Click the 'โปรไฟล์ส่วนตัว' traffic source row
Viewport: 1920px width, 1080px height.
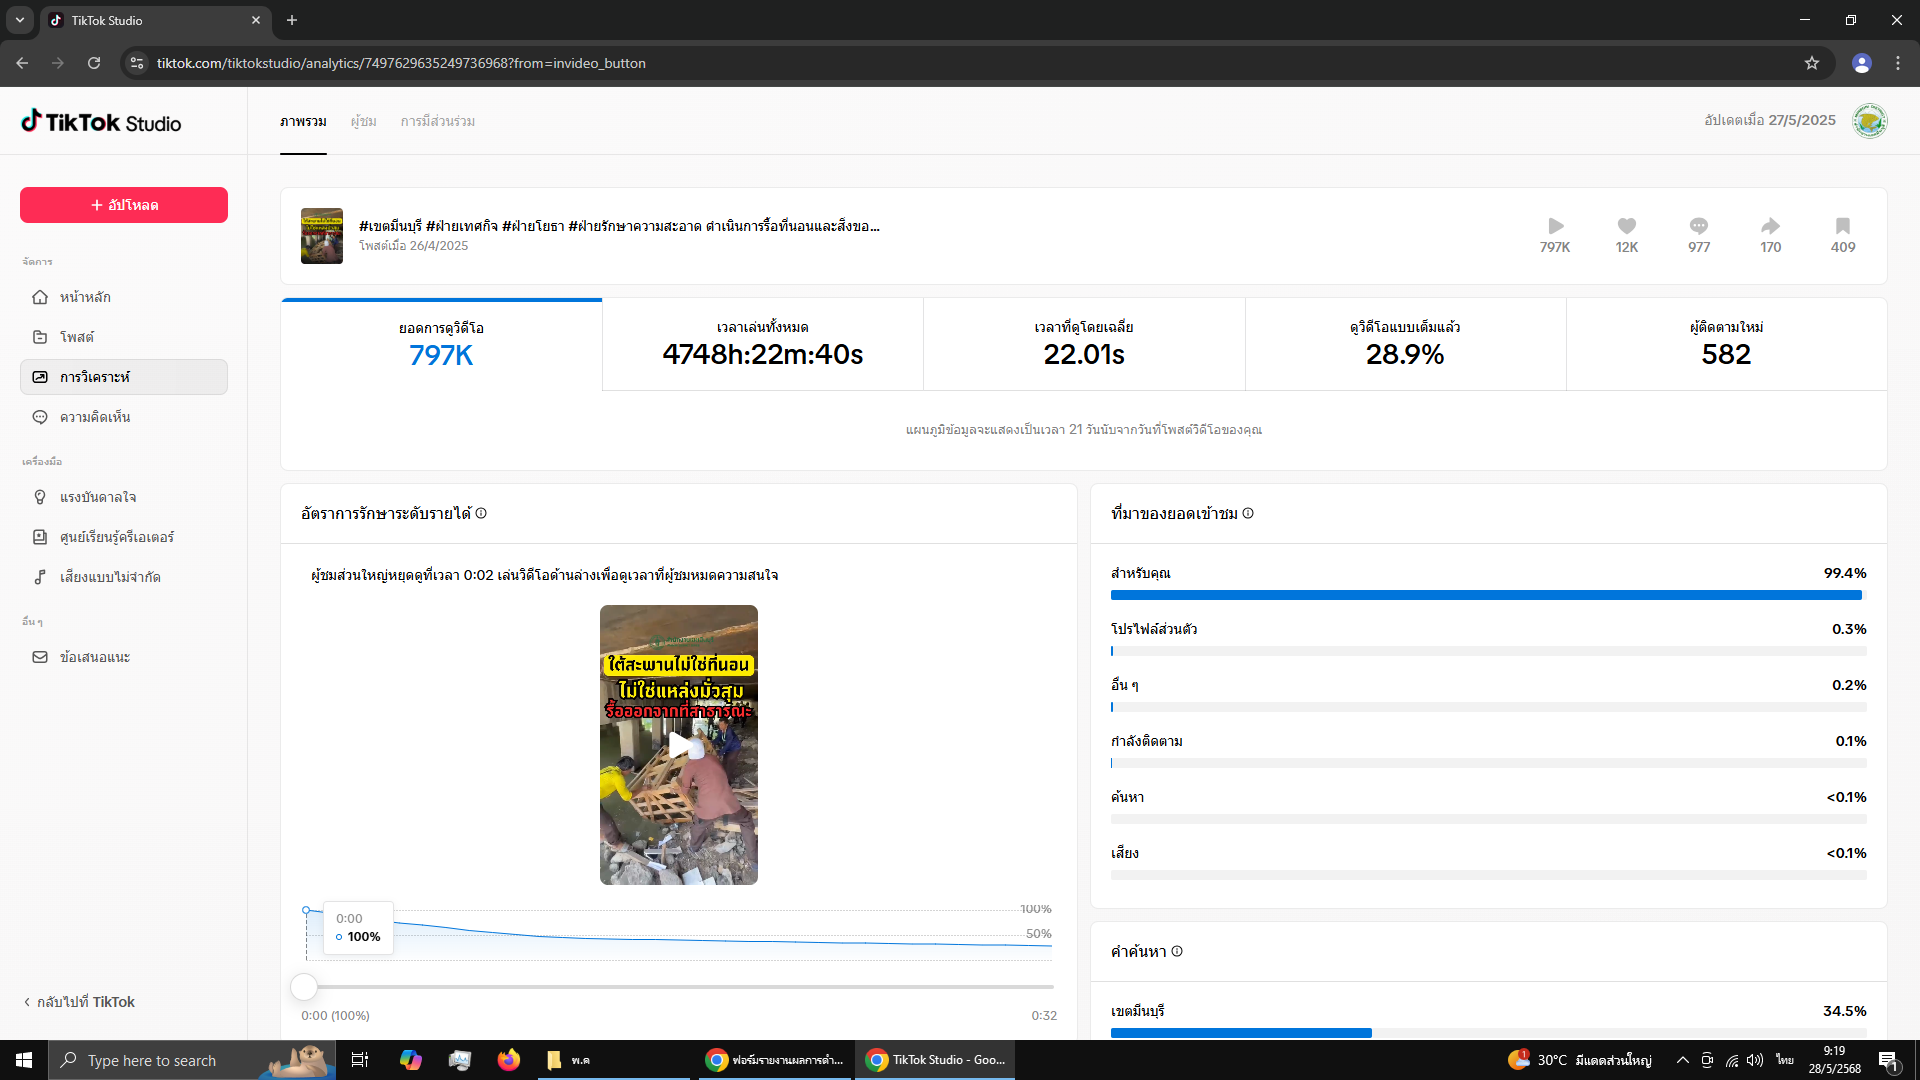pyautogui.click(x=1488, y=640)
